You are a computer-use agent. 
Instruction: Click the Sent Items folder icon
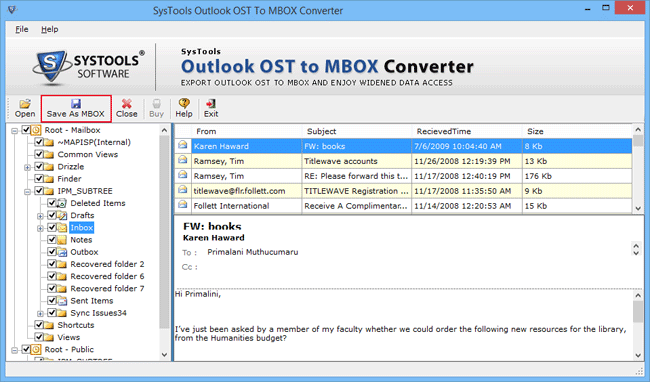coord(62,301)
